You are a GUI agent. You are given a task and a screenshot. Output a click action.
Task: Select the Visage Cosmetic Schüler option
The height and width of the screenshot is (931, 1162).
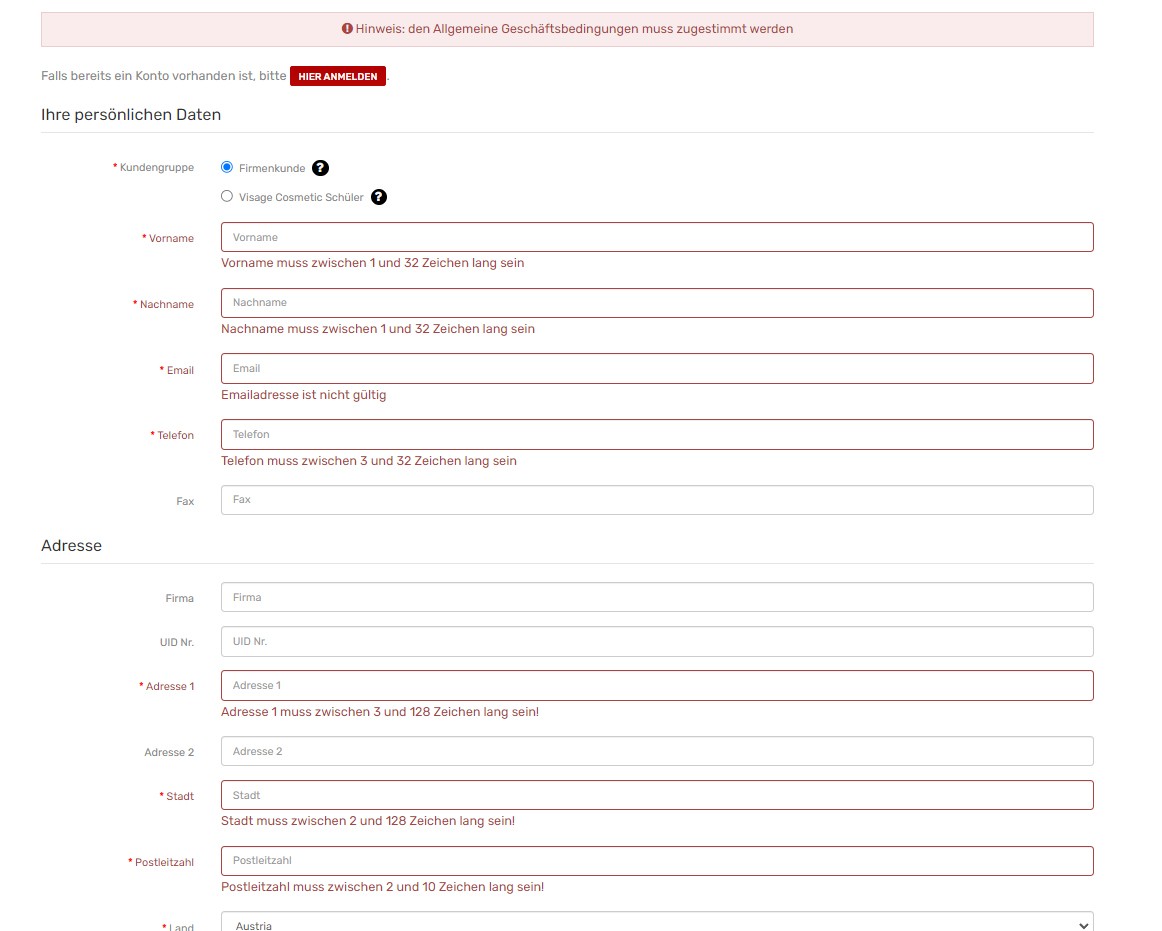(x=227, y=197)
